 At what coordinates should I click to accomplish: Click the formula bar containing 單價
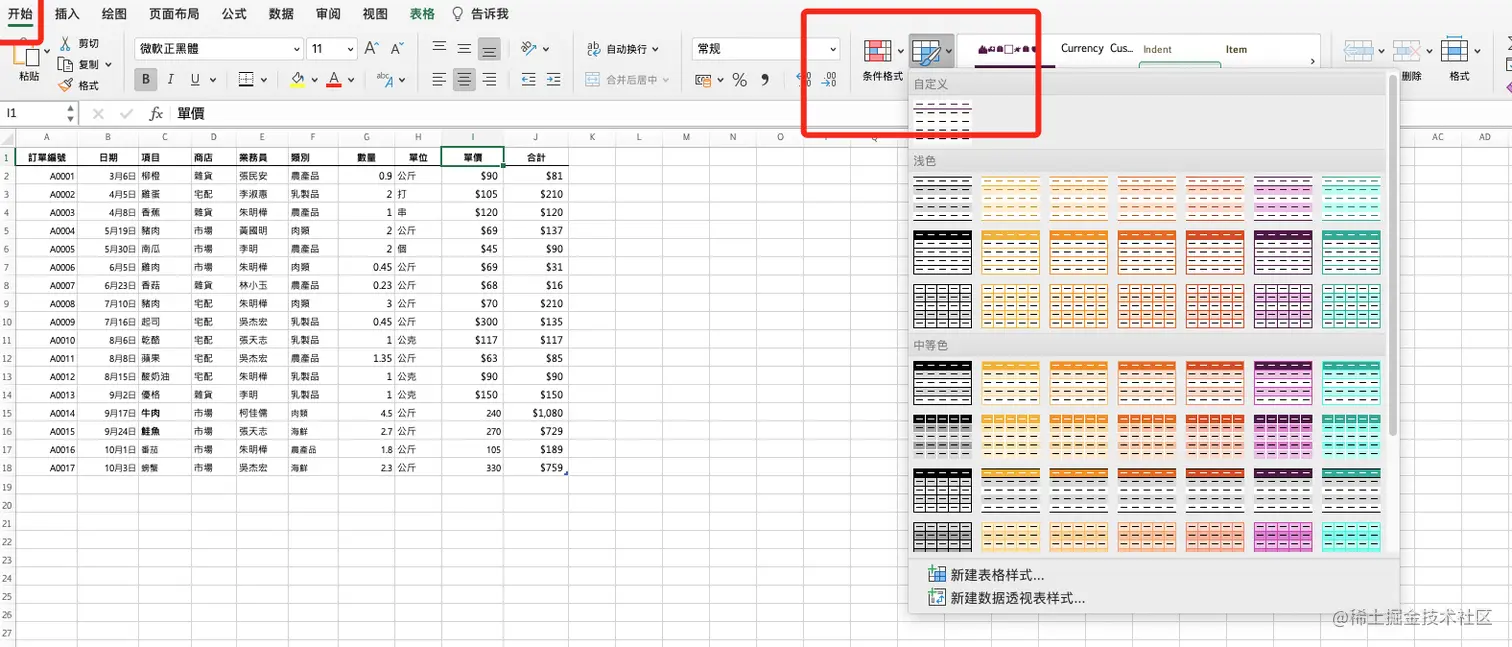[x=840, y=114]
